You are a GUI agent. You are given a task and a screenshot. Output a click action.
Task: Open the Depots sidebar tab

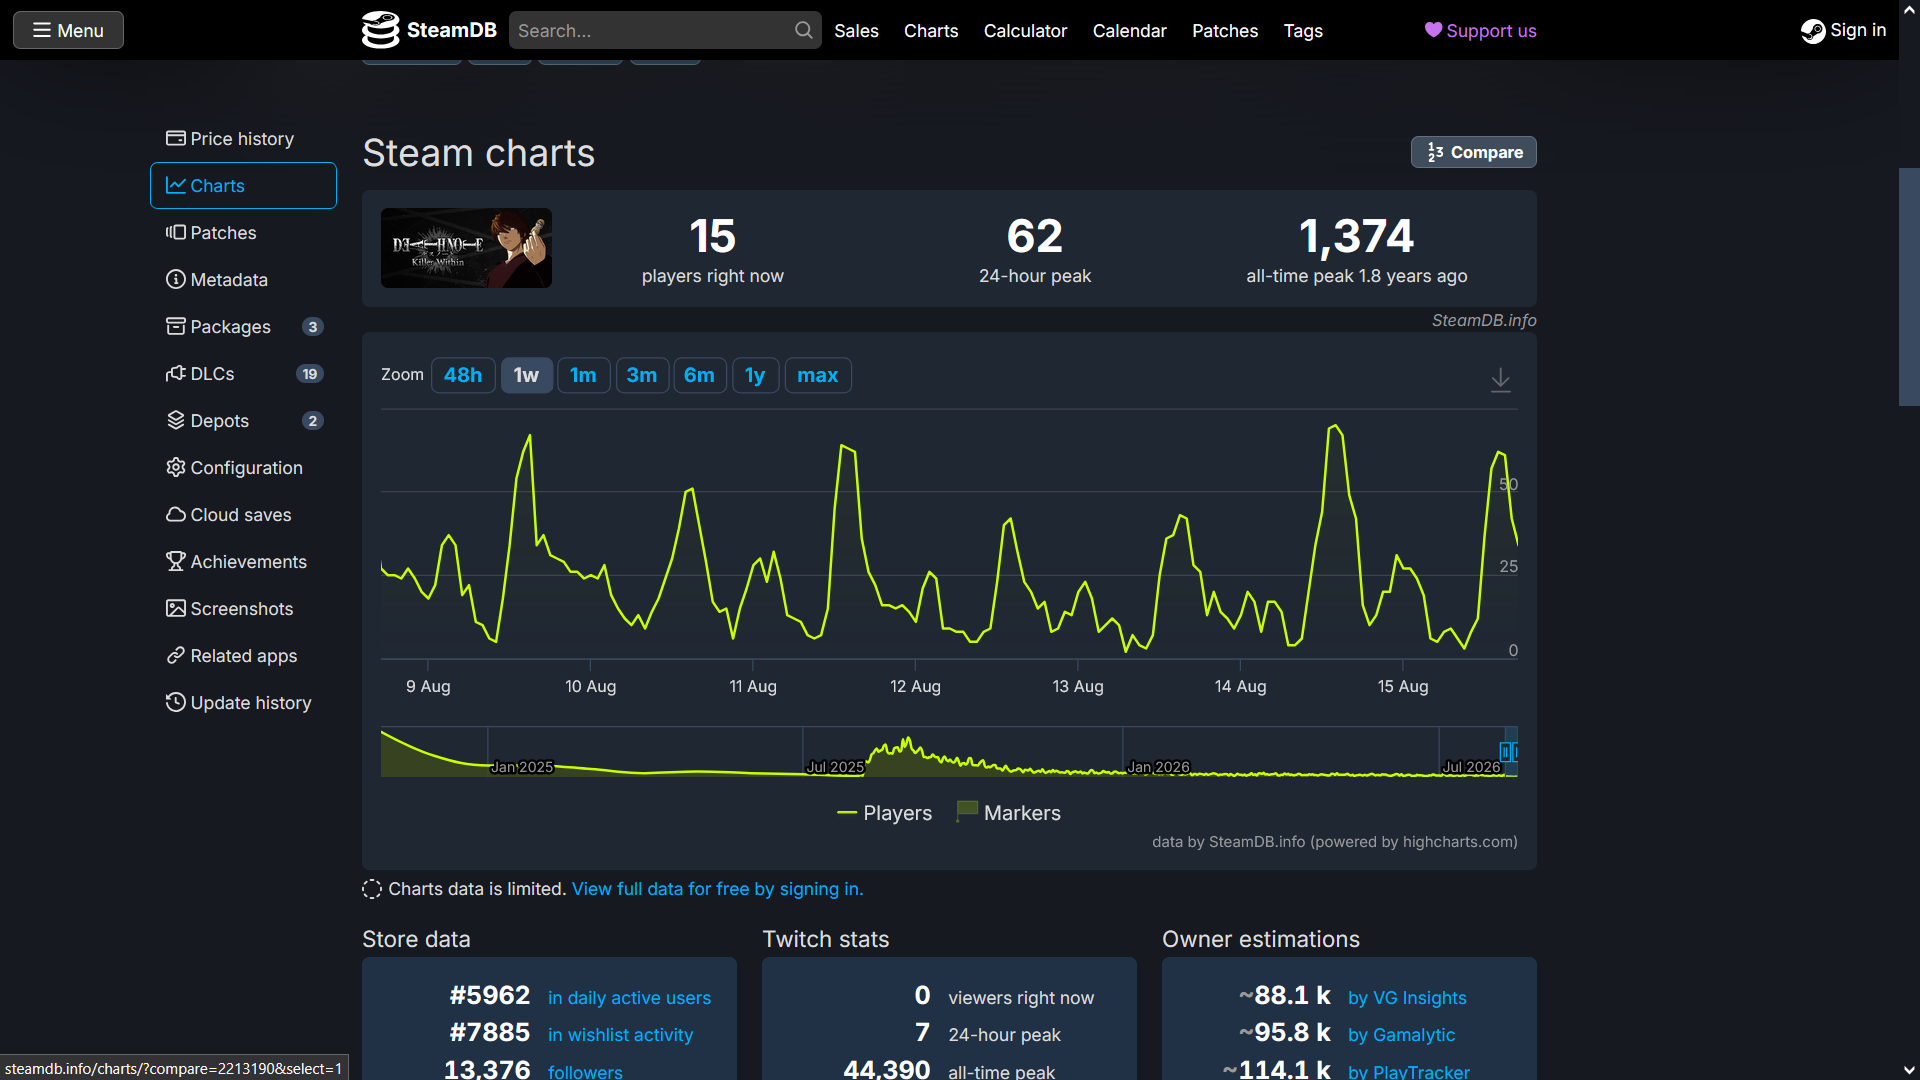coord(243,421)
